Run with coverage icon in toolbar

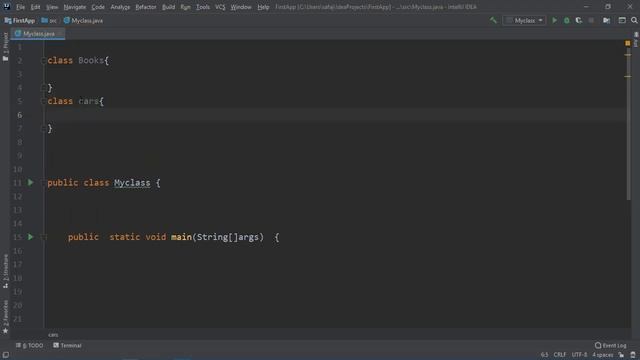point(579,20)
